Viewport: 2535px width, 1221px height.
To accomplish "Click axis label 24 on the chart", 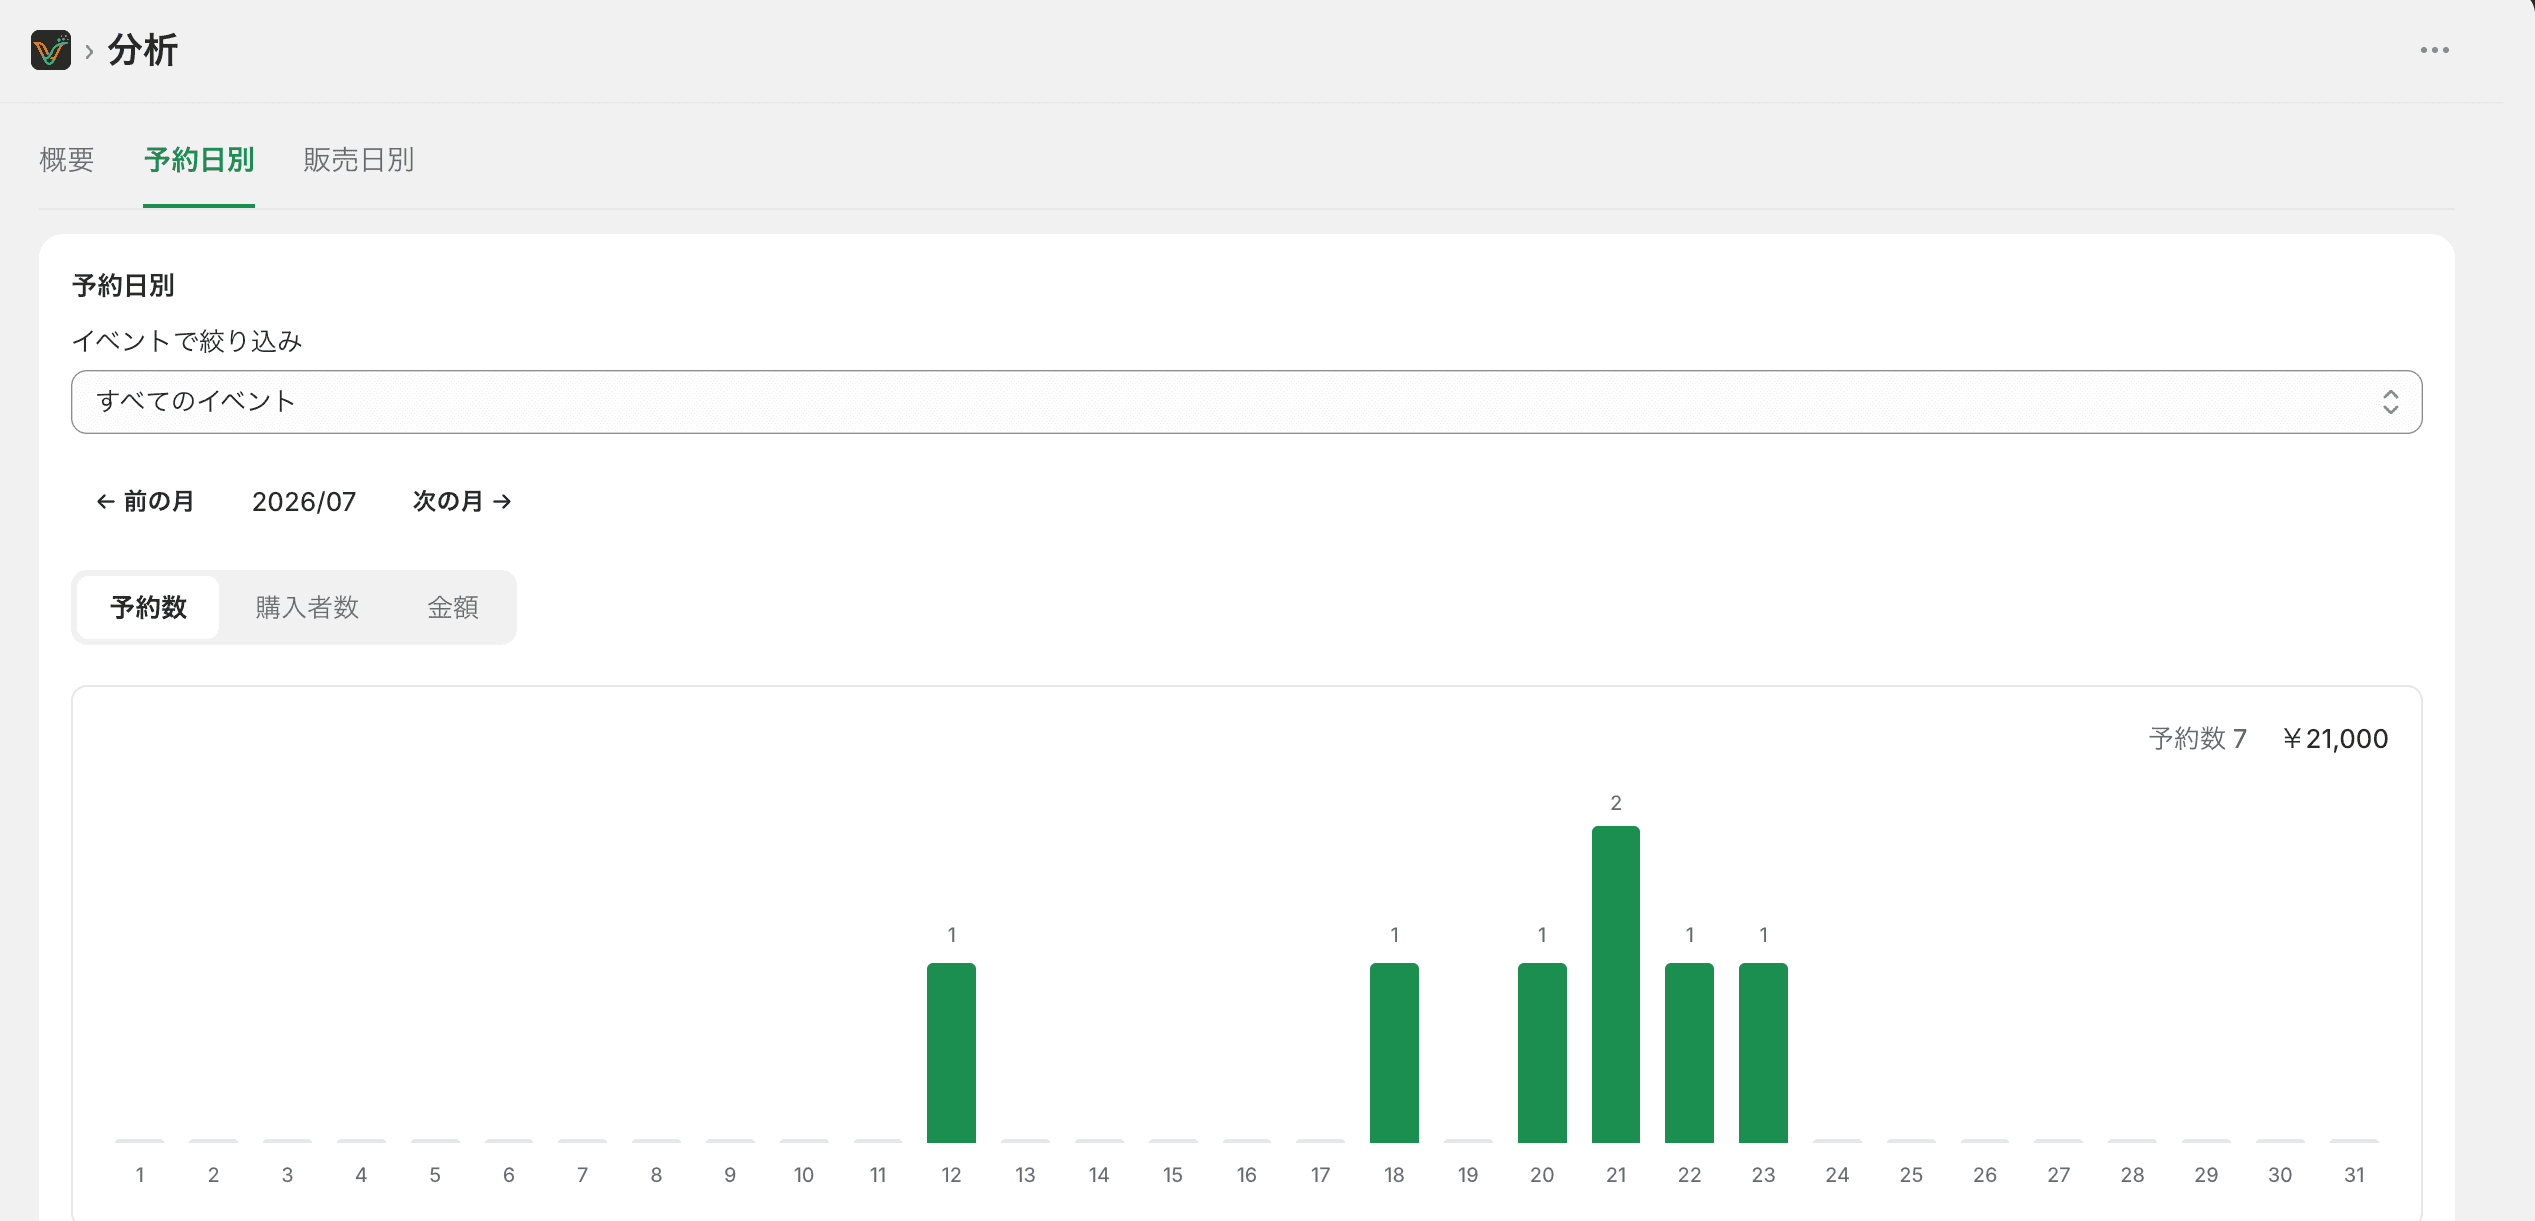I will tap(1837, 1175).
